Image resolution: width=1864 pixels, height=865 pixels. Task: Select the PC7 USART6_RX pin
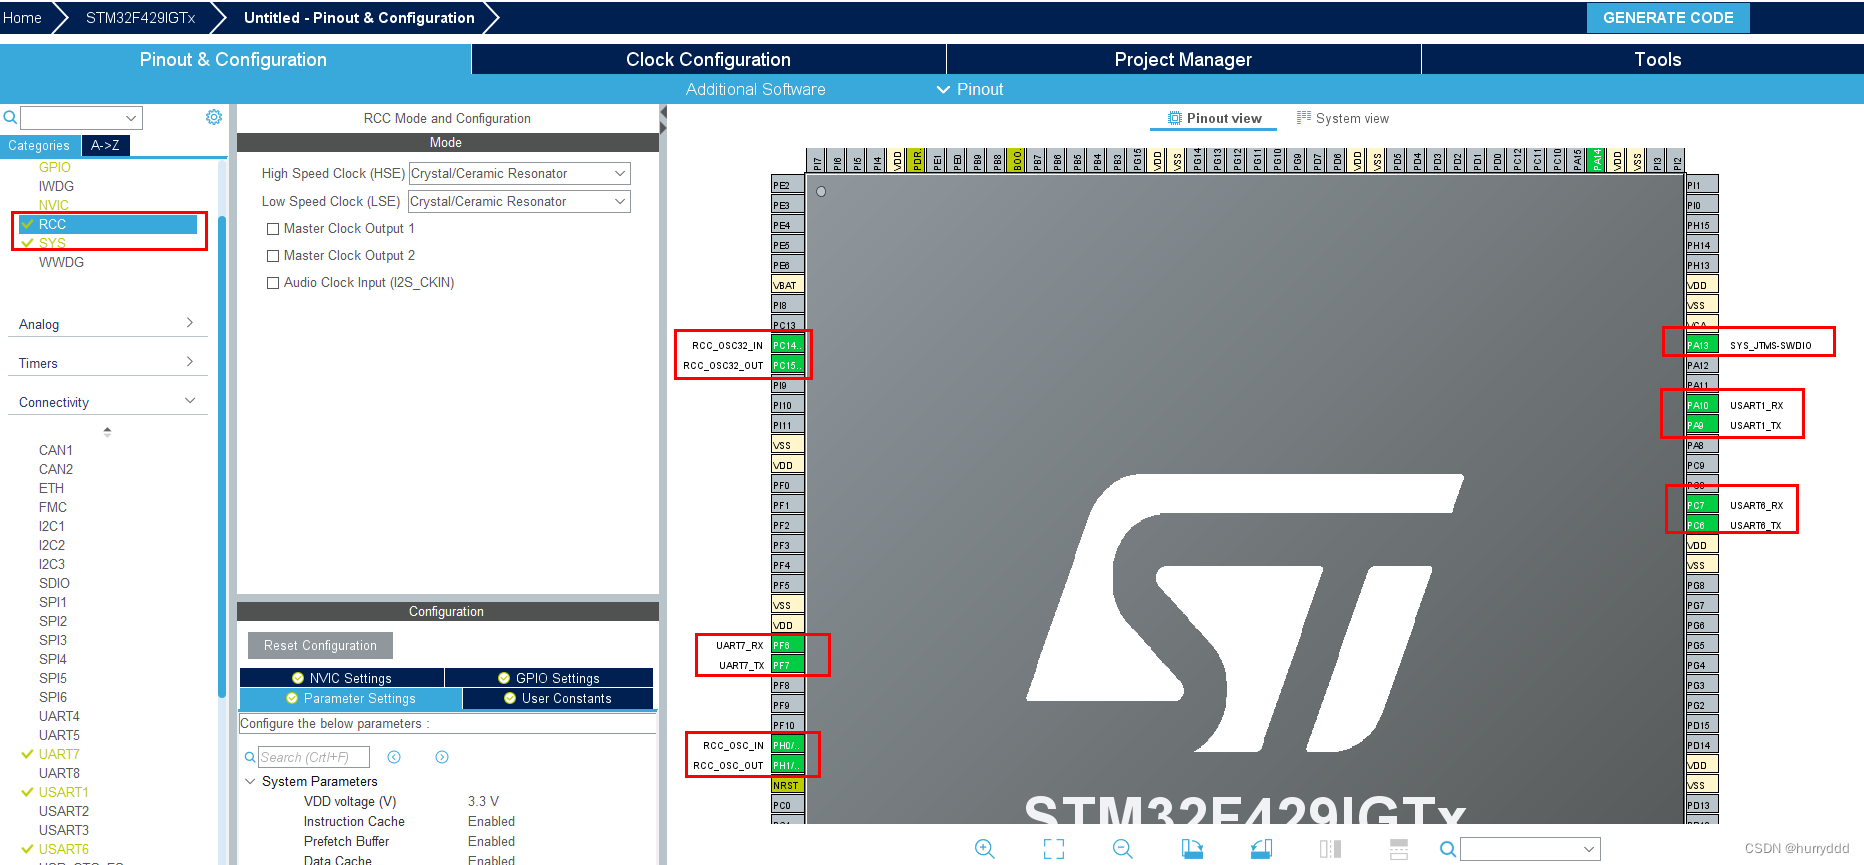tap(1701, 505)
